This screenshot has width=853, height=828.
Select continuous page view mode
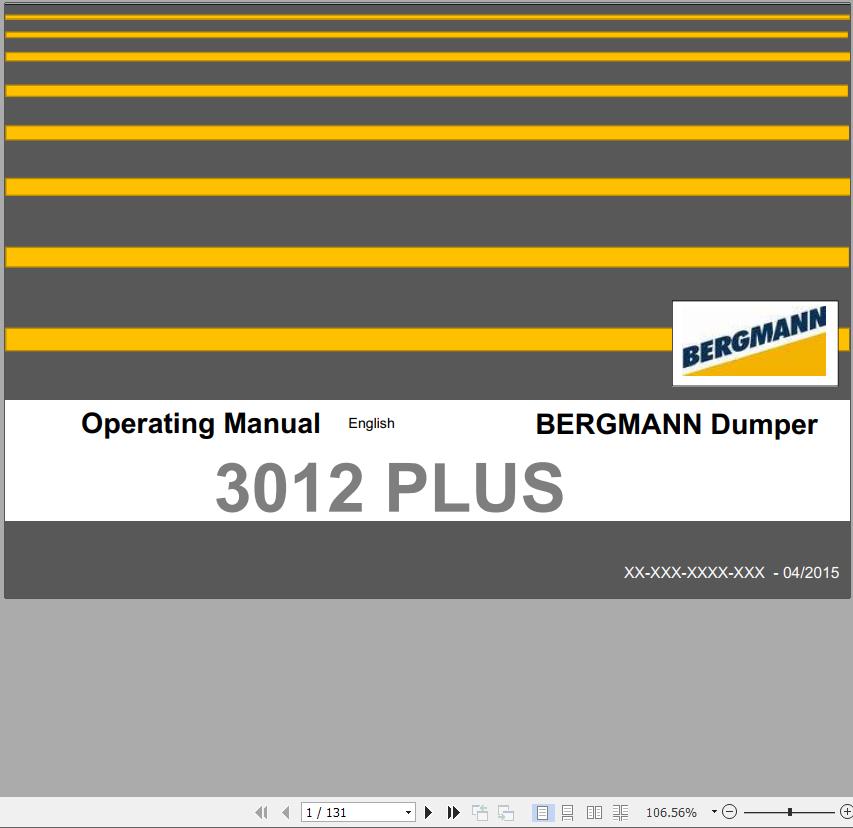(567, 812)
